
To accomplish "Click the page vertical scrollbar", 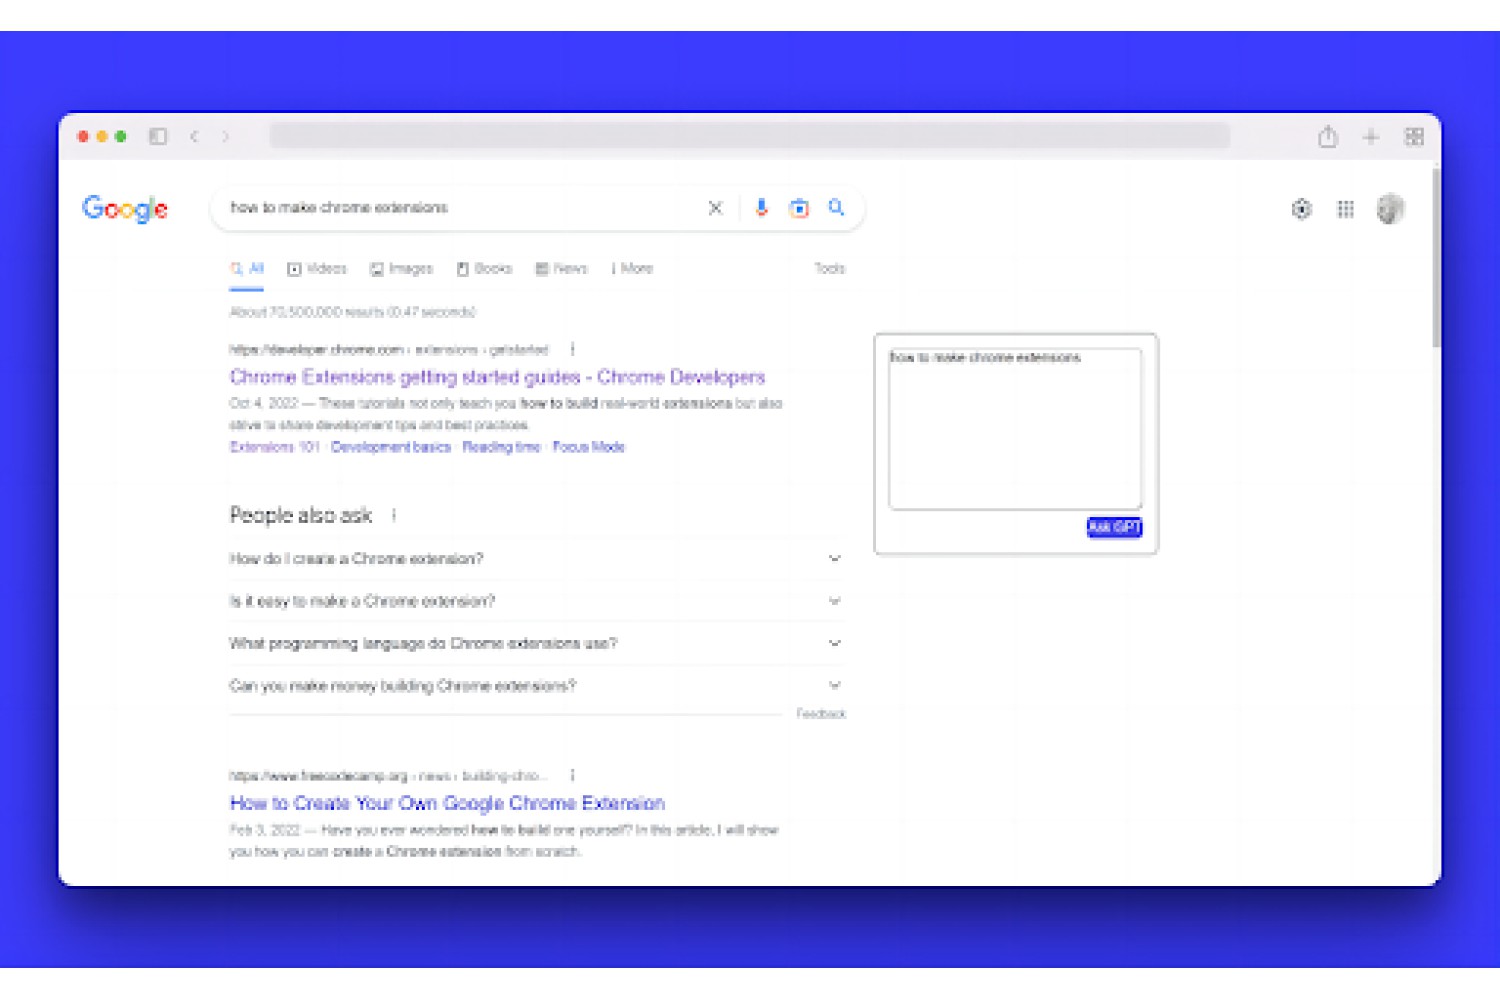I will coord(1436,260).
